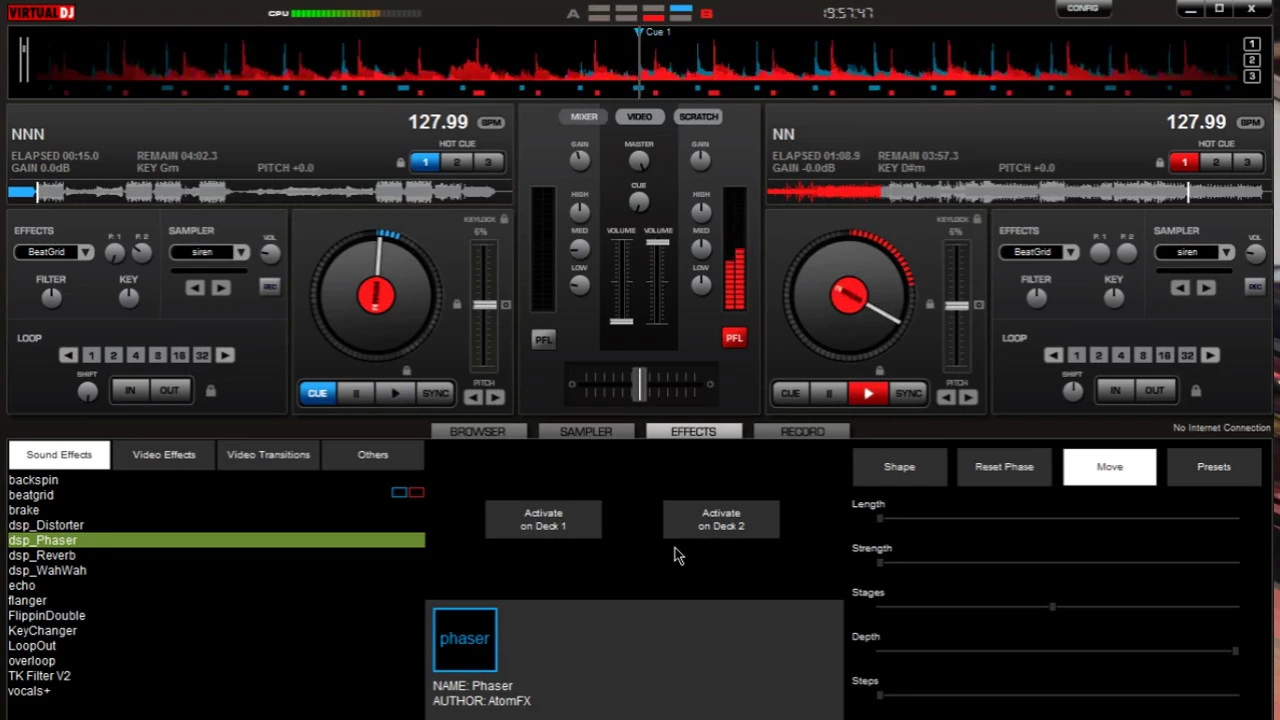The height and width of the screenshot is (720, 1280).
Task: Set left deck loop length to 32
Action: [x=202, y=355]
